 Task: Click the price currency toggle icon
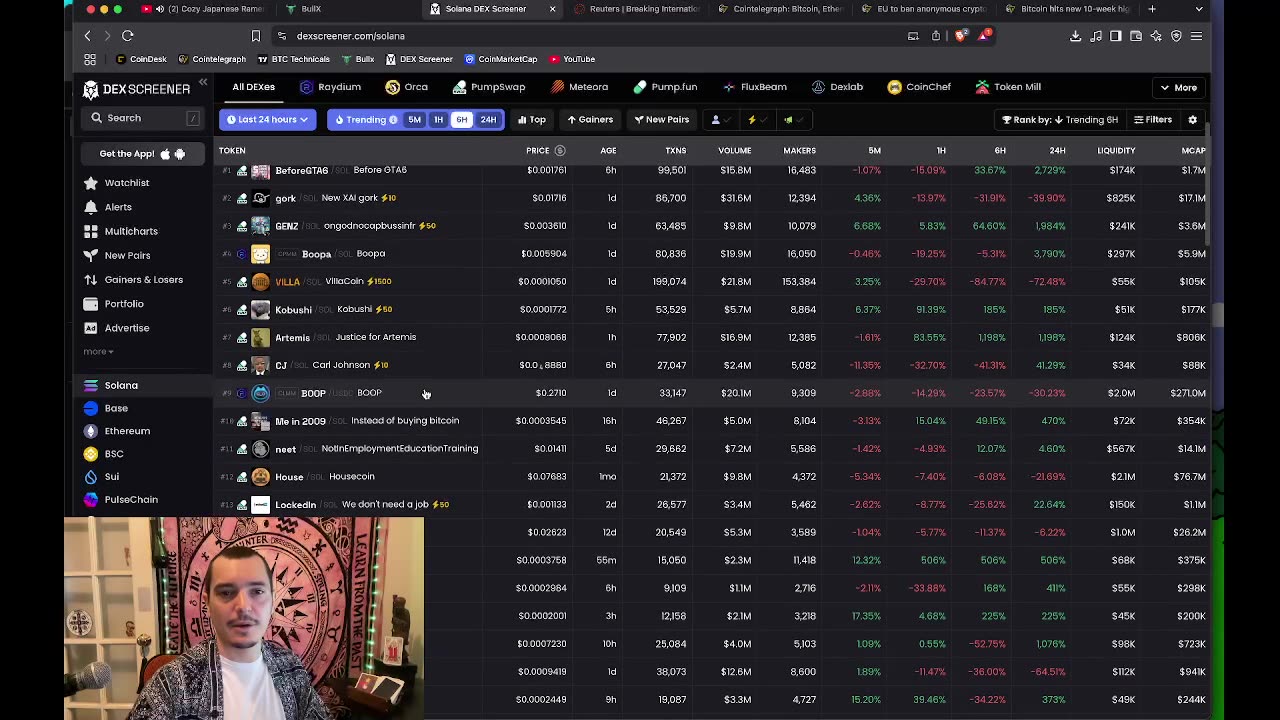click(560, 151)
